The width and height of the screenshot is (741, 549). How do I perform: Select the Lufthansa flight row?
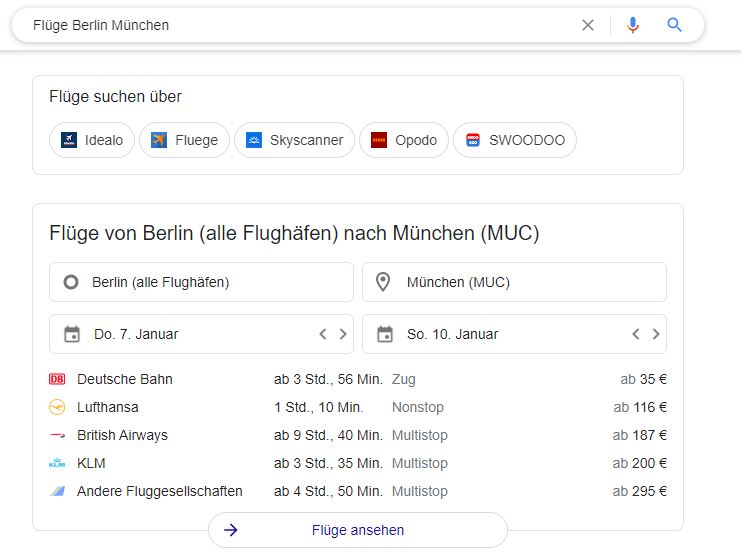pos(358,407)
